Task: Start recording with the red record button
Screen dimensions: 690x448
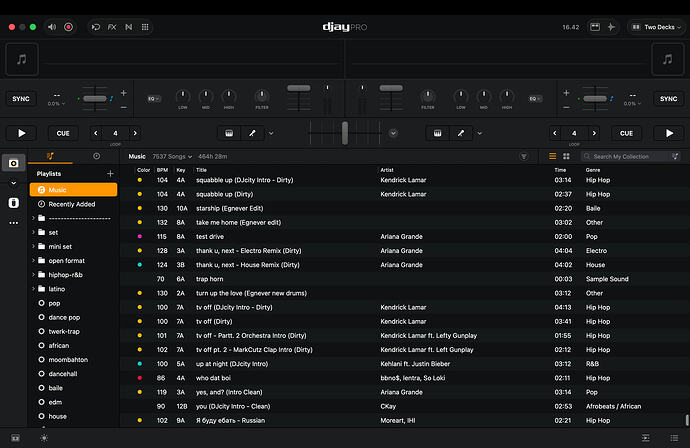Action: click(68, 27)
